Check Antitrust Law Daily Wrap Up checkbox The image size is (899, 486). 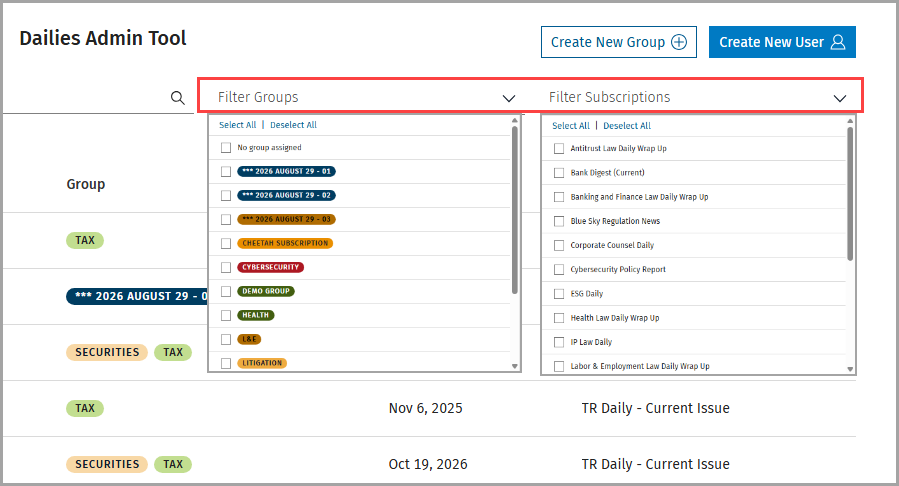[x=559, y=148]
